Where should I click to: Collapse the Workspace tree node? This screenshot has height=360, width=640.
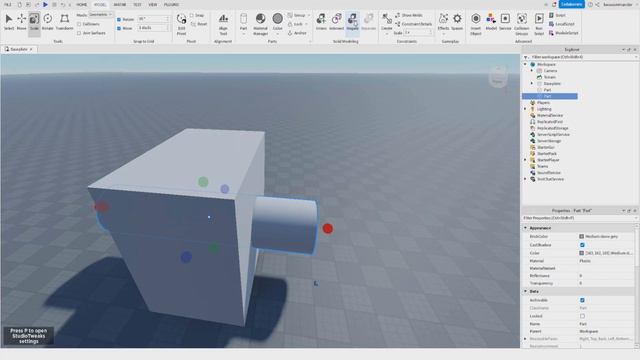point(526,64)
